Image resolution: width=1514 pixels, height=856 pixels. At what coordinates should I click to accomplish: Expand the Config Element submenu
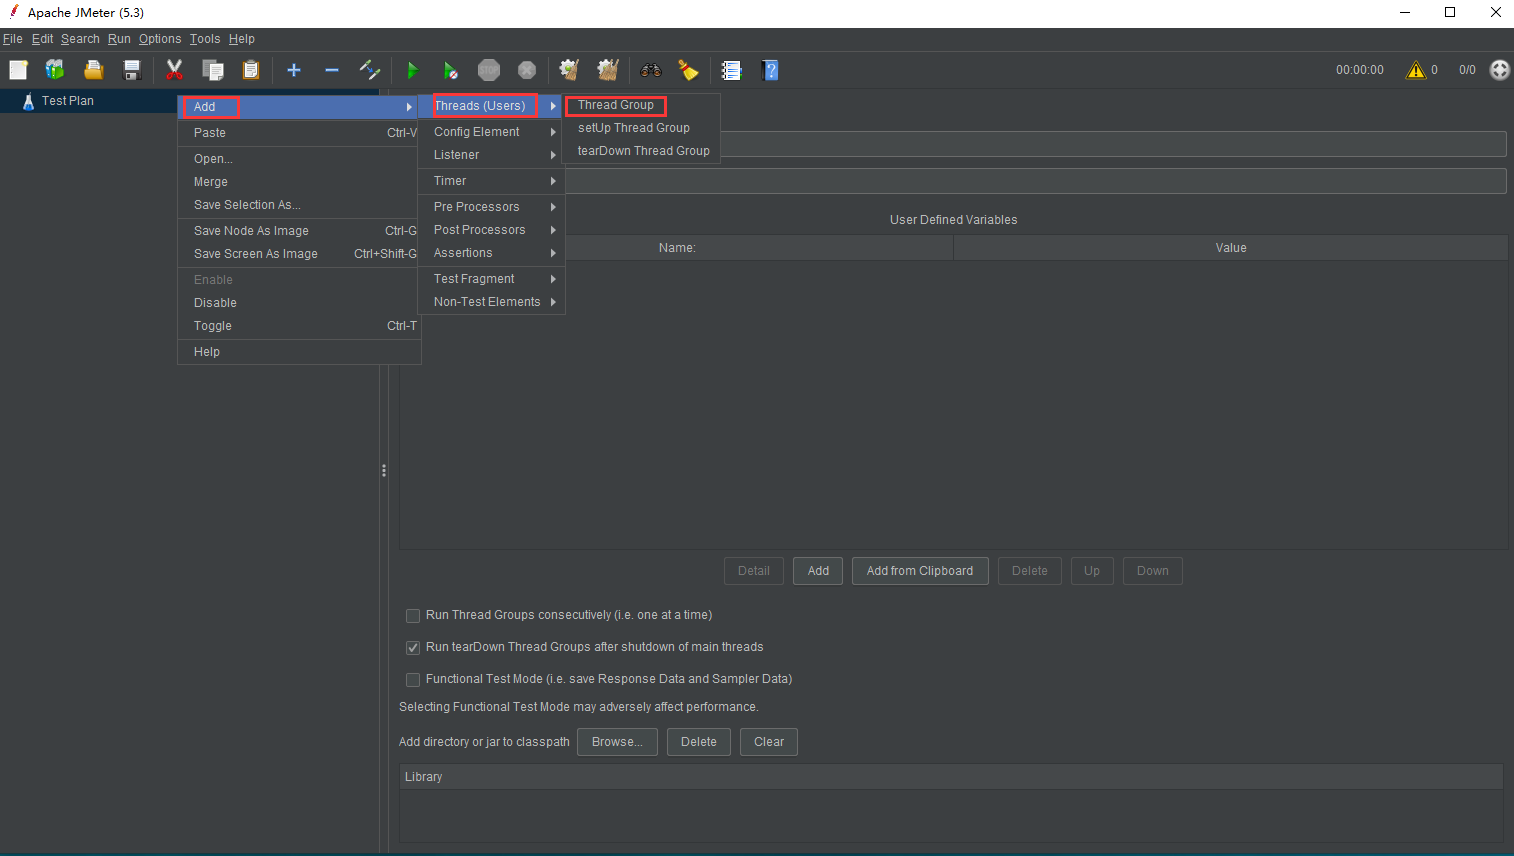coord(491,132)
